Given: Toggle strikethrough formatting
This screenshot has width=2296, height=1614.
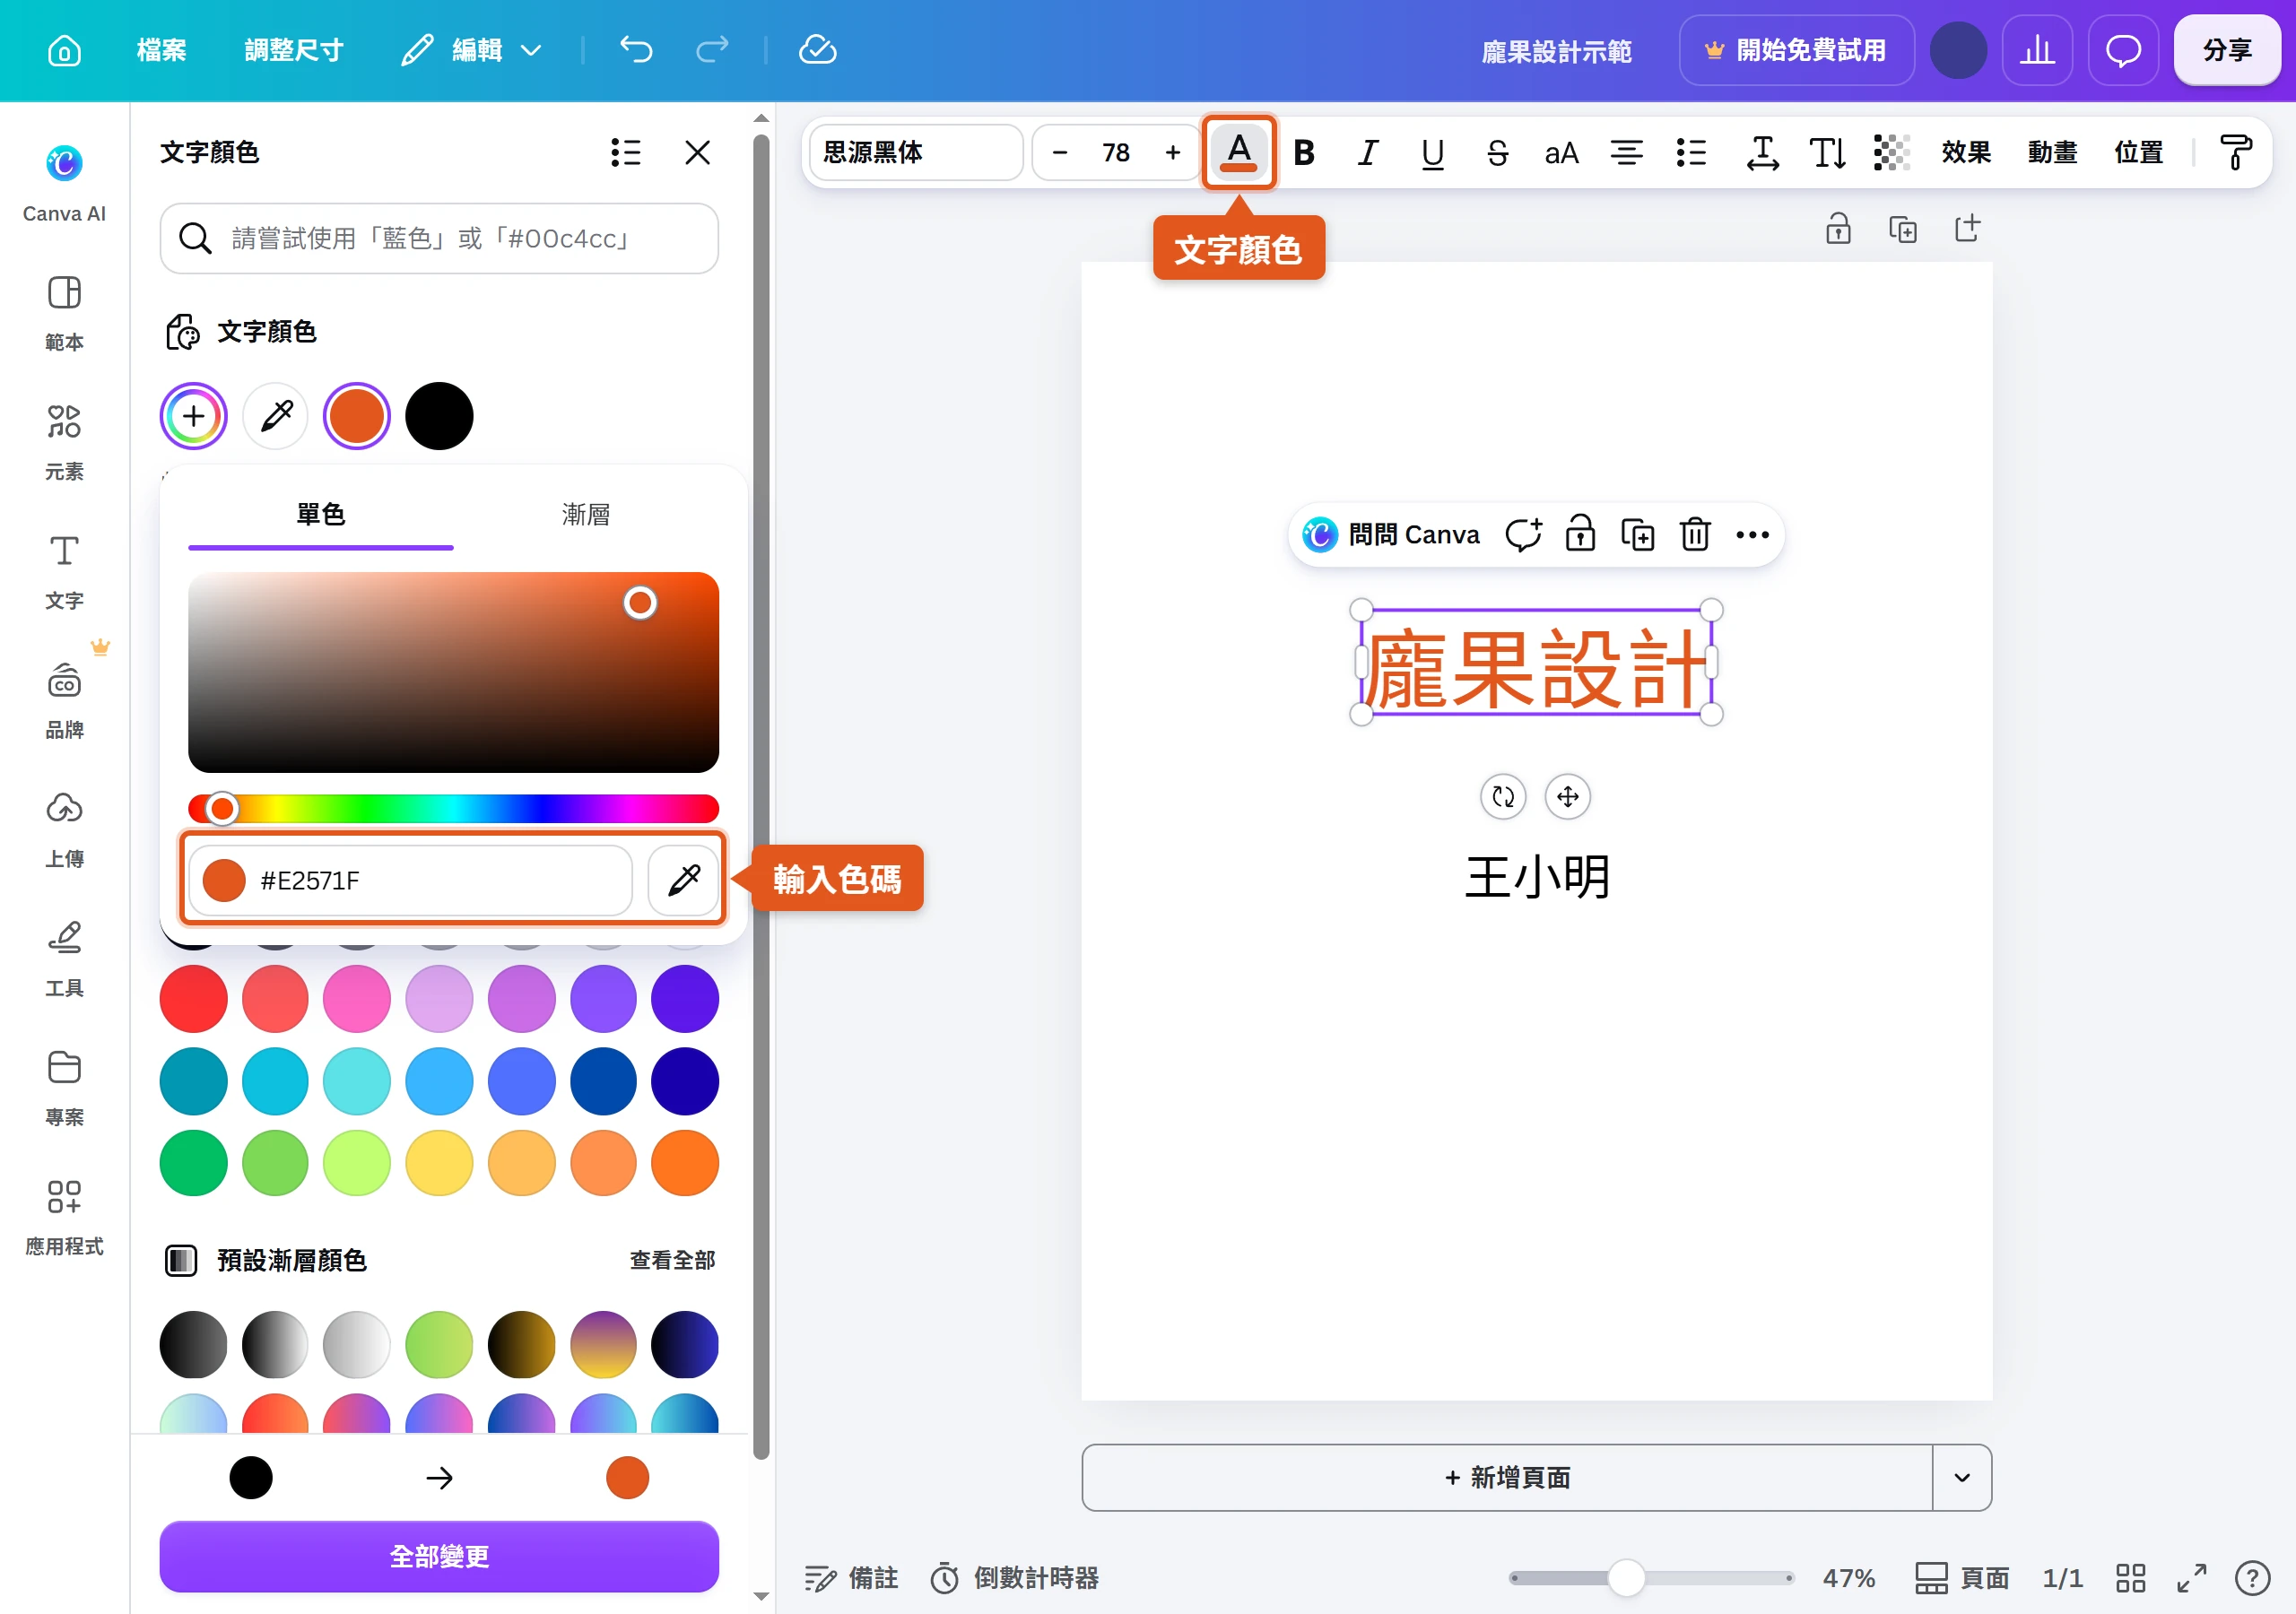Looking at the screenshot, I should pos(1497,152).
